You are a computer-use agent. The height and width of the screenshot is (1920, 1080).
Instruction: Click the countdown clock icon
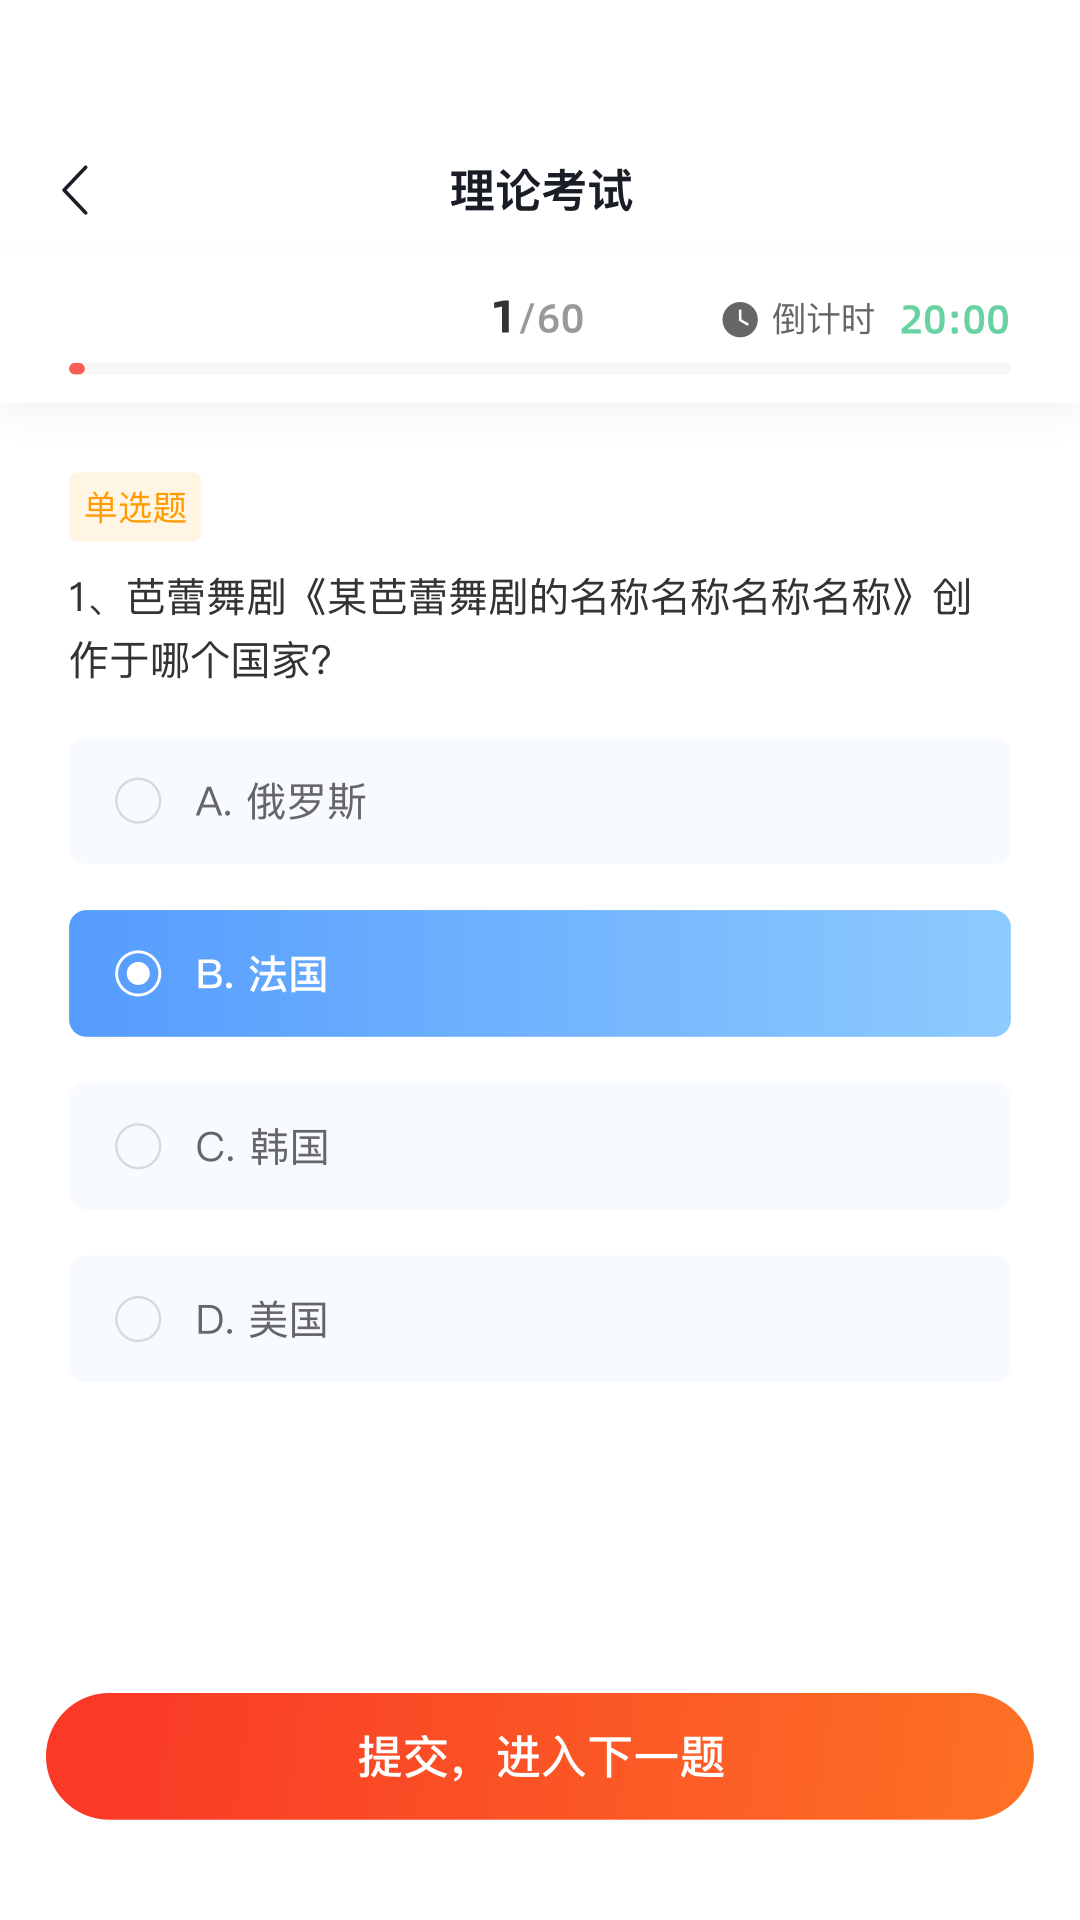pyautogui.click(x=740, y=320)
